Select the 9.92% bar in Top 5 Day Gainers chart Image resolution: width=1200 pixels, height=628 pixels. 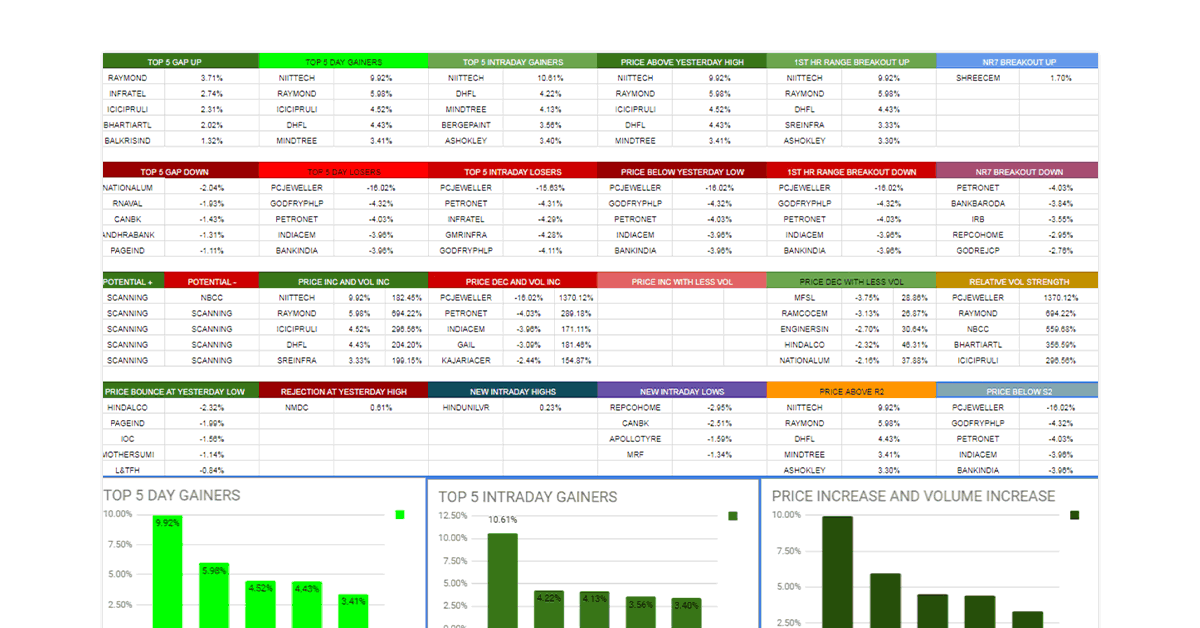[168, 570]
